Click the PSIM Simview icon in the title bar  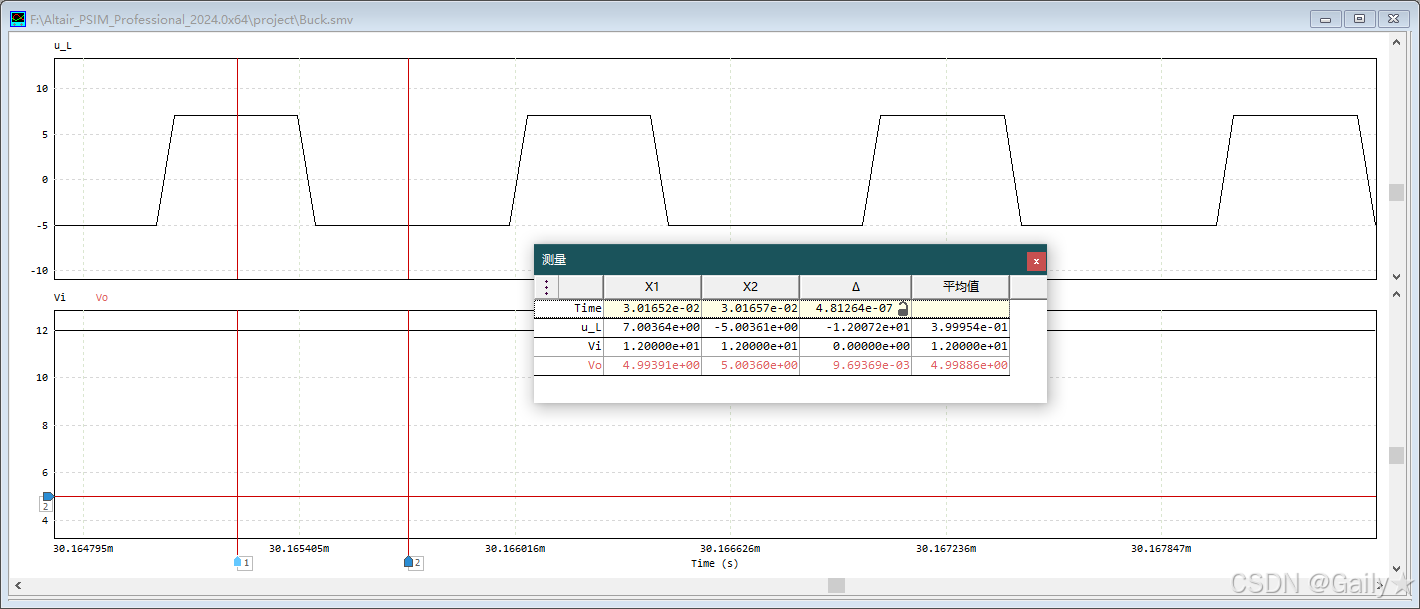click(18, 19)
